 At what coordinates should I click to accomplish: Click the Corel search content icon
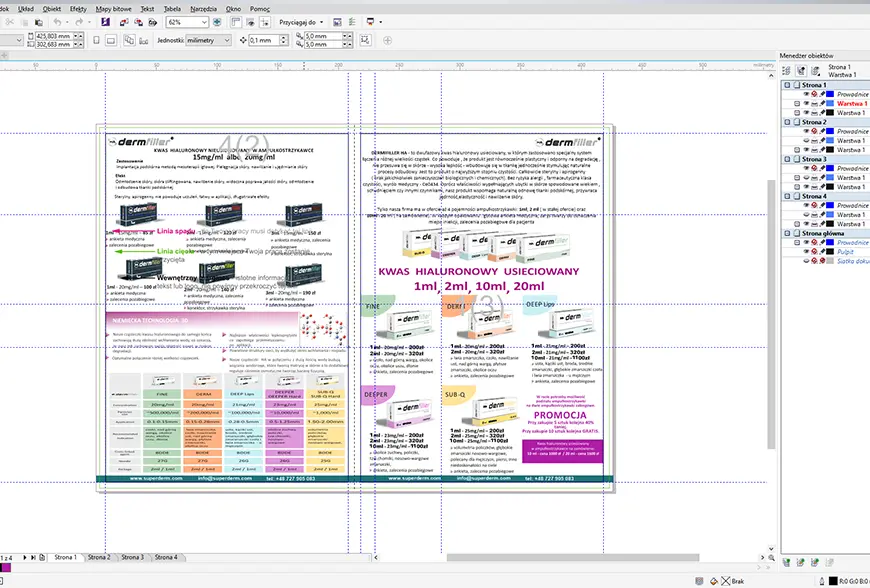(105, 22)
